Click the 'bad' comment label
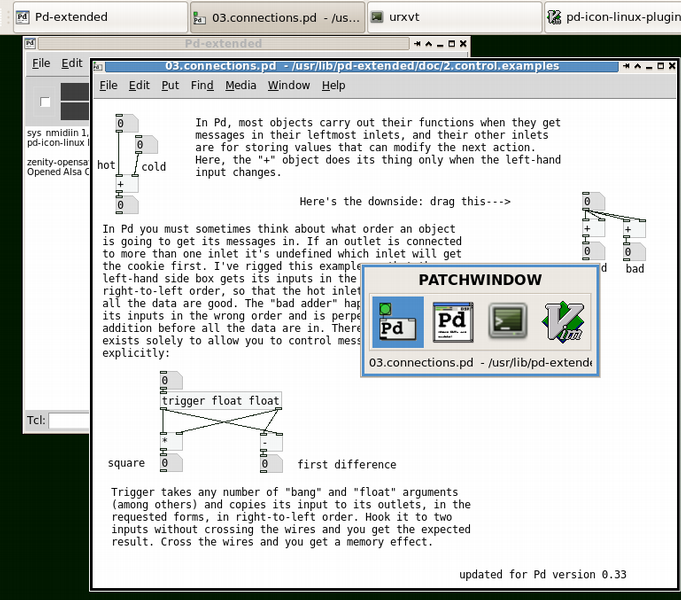Viewport: 681px width, 600px height. click(x=635, y=269)
